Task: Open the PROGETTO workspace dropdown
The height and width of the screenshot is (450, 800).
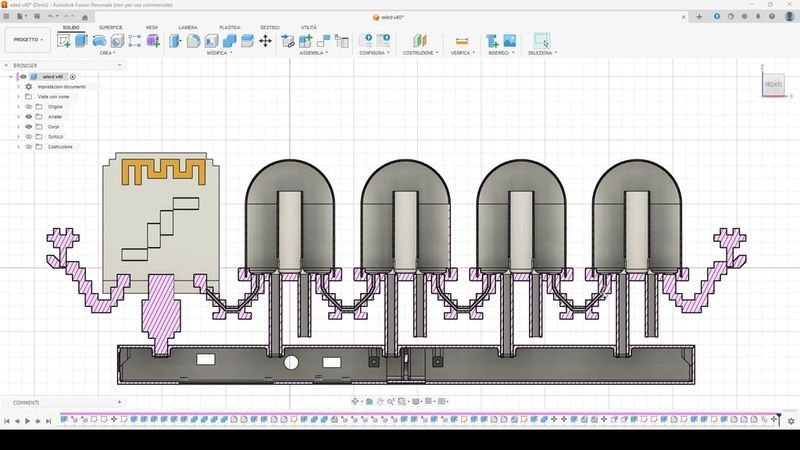Action: point(26,41)
